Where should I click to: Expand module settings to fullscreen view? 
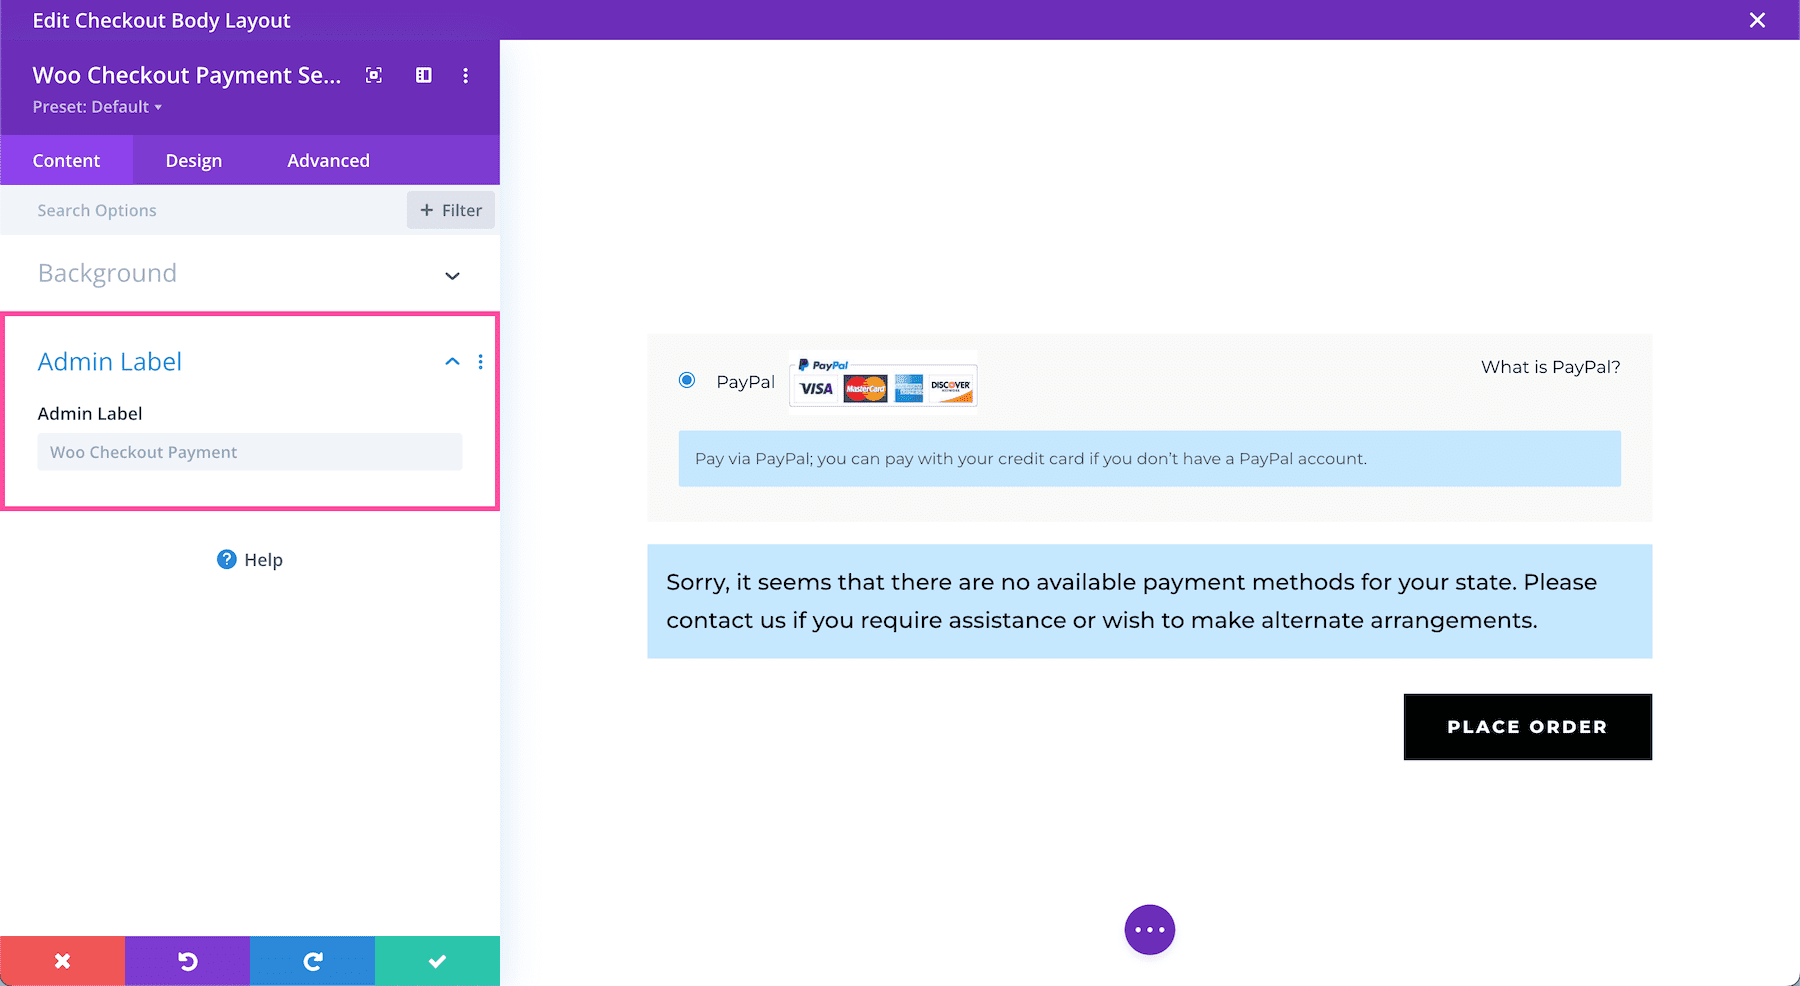373,75
